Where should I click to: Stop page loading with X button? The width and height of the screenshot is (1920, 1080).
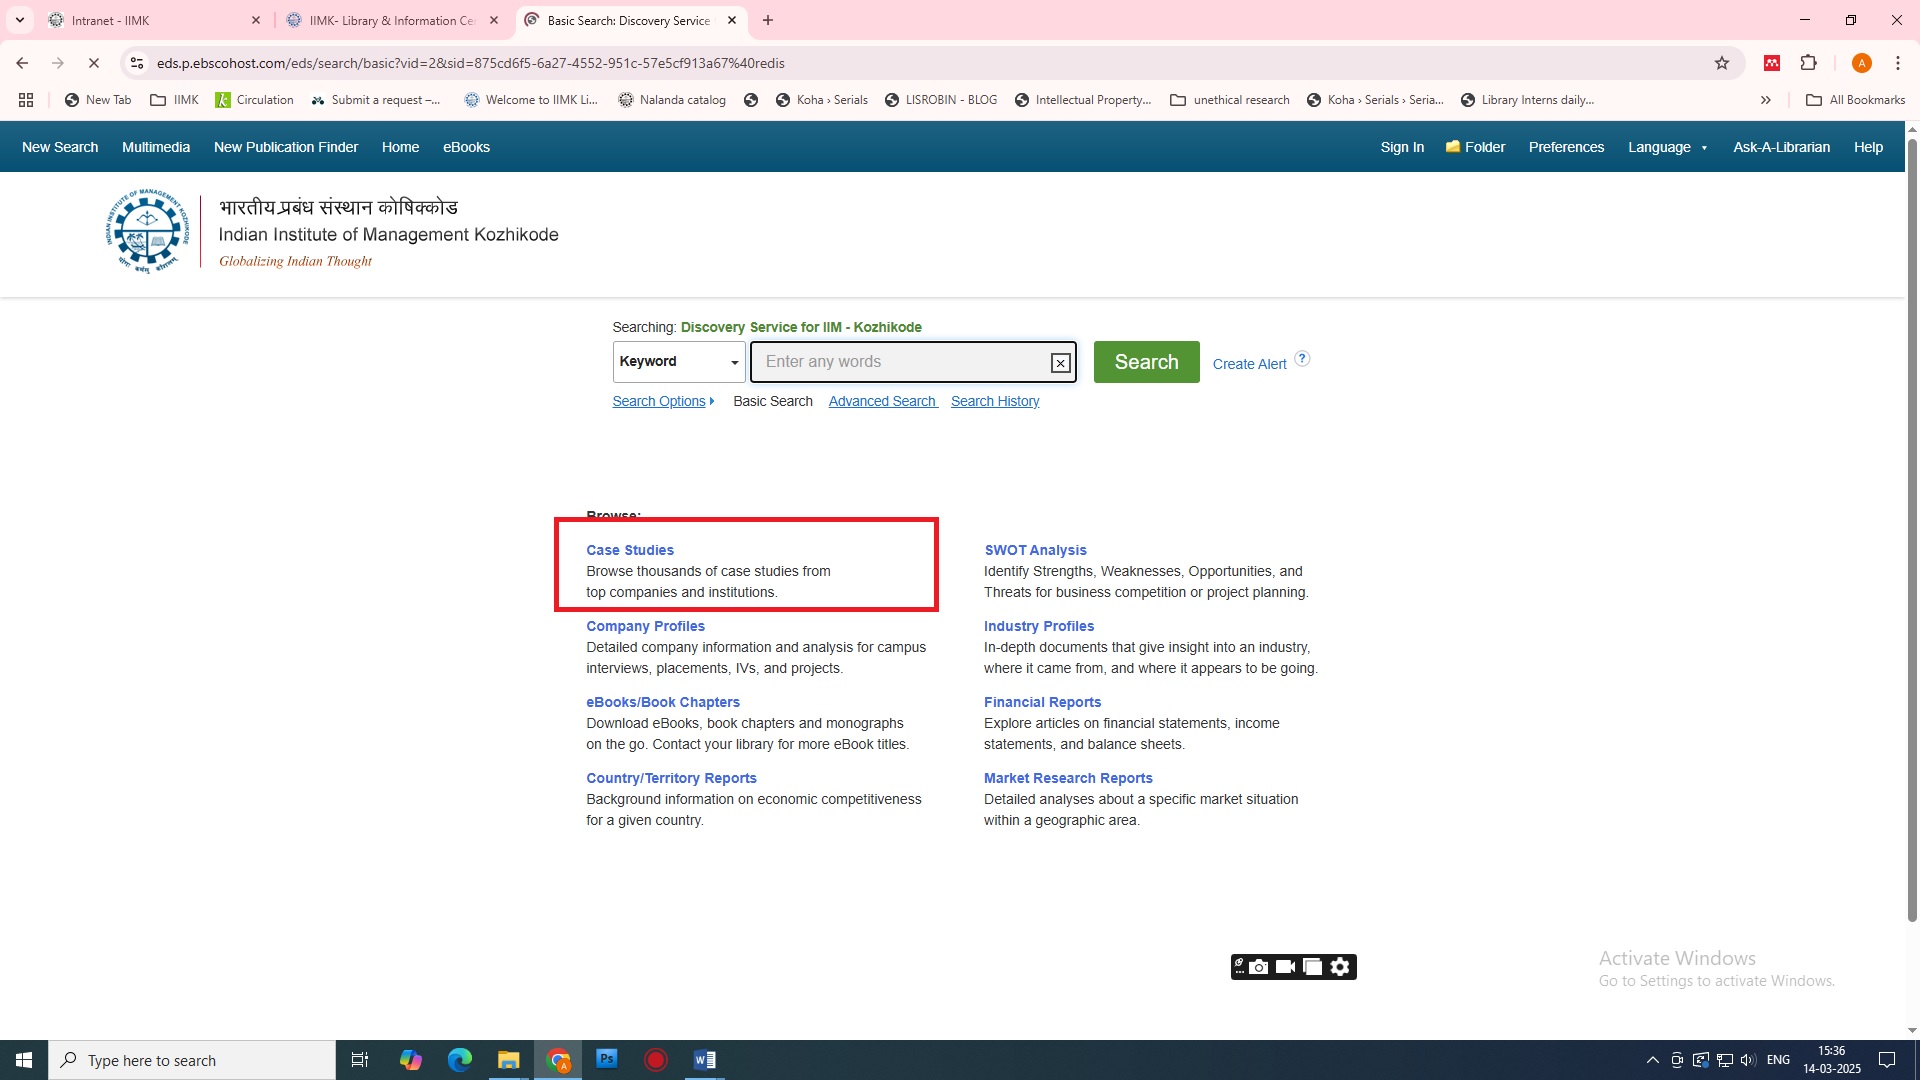pyautogui.click(x=93, y=63)
